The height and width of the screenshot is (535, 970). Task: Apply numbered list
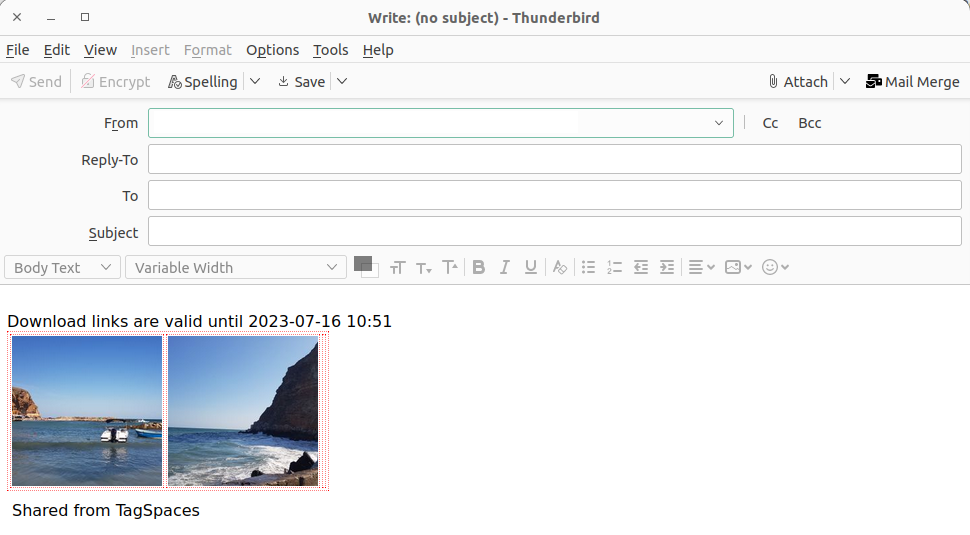(x=614, y=267)
